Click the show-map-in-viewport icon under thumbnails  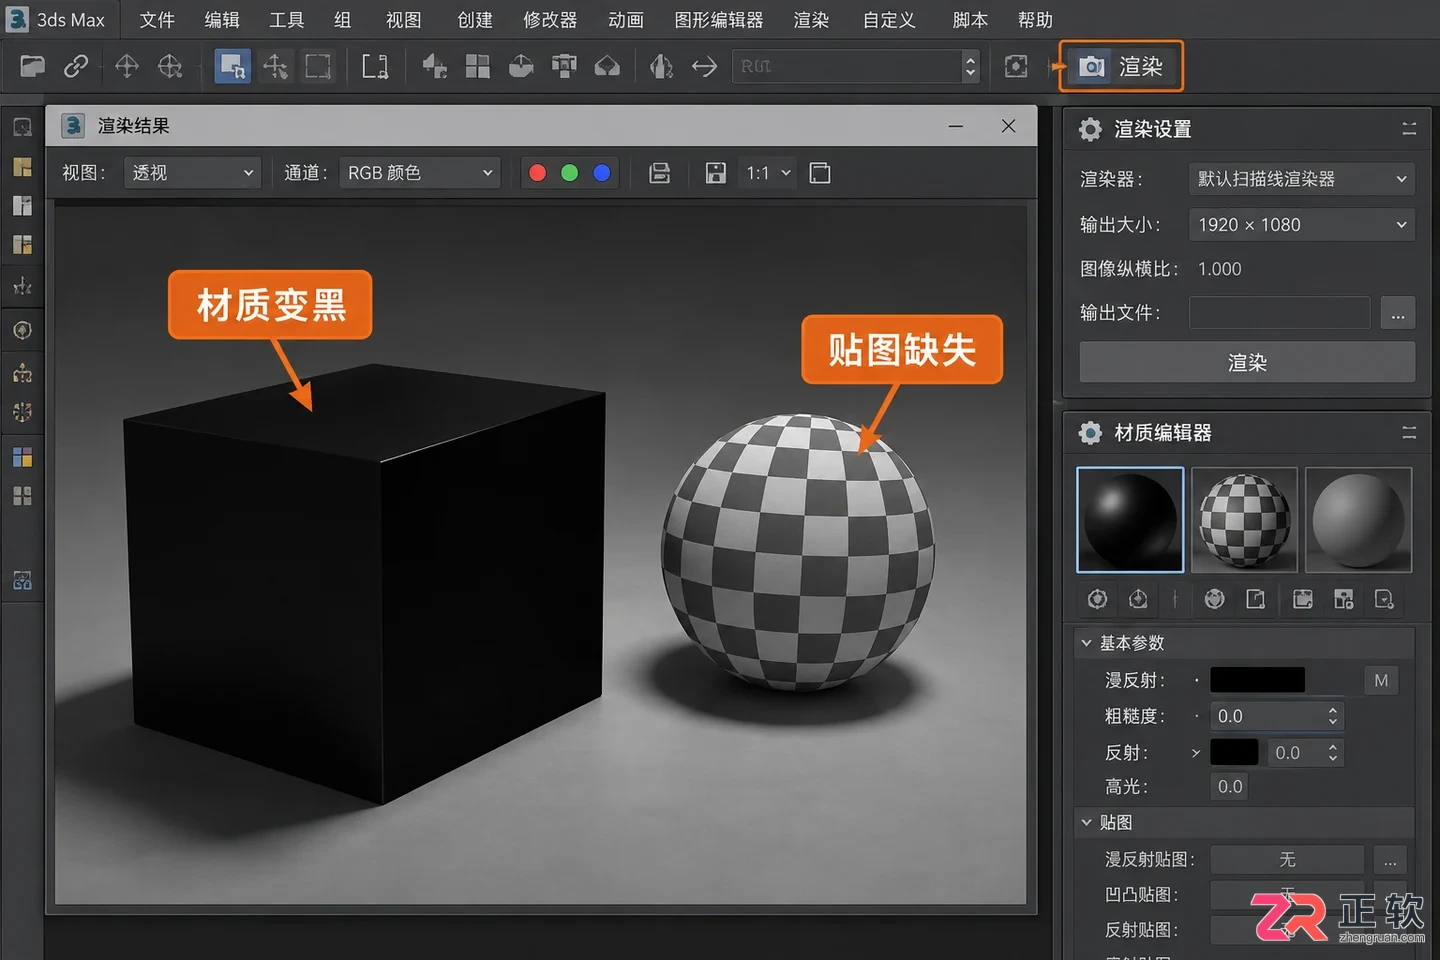click(1303, 599)
